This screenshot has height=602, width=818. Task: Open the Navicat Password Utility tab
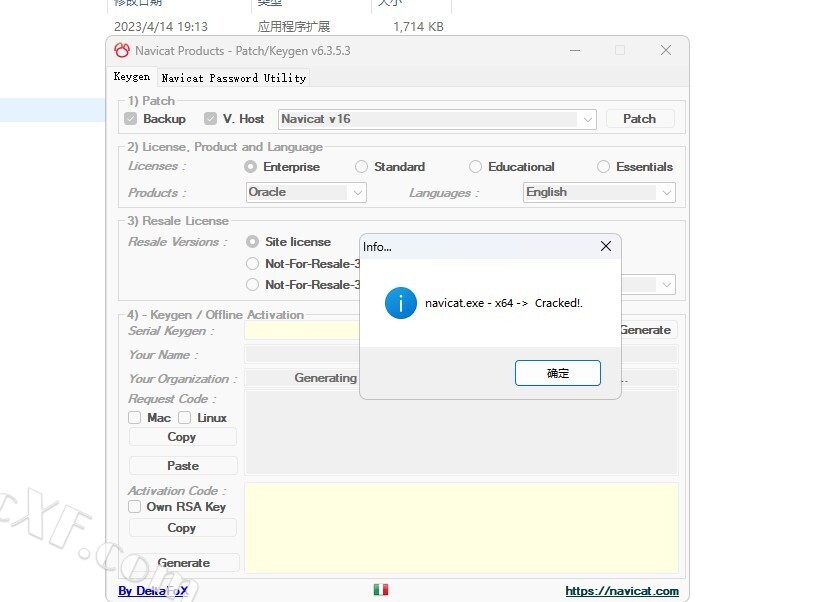(x=234, y=78)
